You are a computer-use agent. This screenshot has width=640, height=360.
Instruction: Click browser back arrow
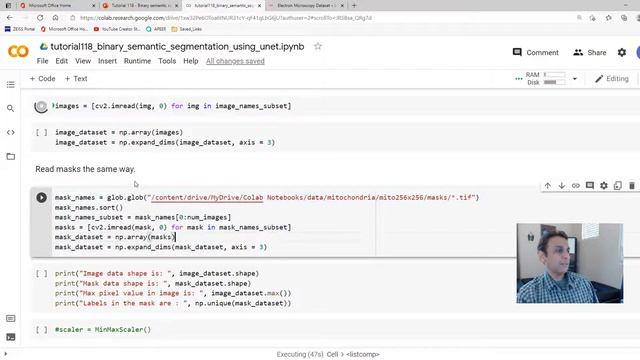[x=10, y=18]
